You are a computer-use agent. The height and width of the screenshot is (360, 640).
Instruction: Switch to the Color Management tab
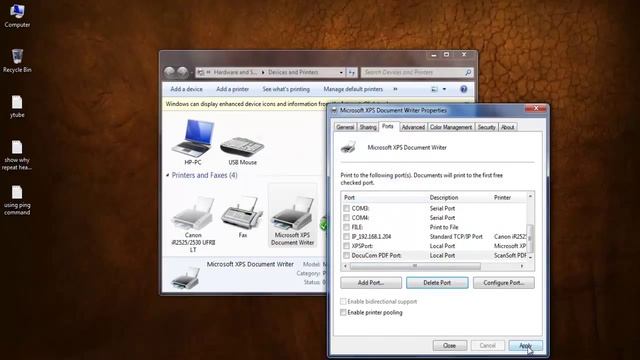coord(451,127)
